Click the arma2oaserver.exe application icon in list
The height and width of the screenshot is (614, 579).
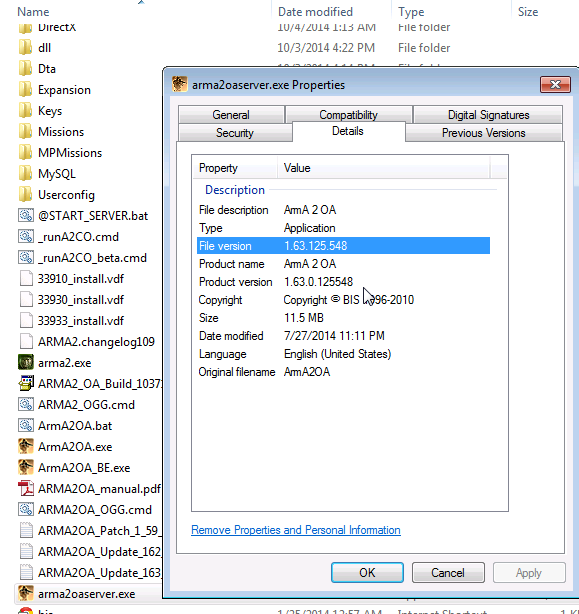(x=26, y=594)
